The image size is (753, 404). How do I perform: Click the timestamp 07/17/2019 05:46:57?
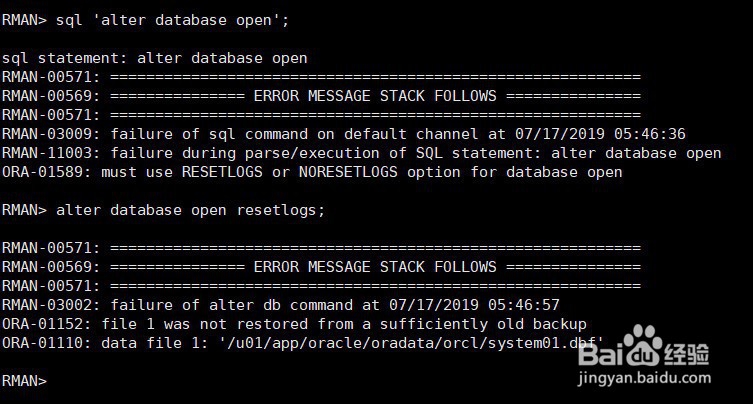pyautogui.click(x=474, y=305)
